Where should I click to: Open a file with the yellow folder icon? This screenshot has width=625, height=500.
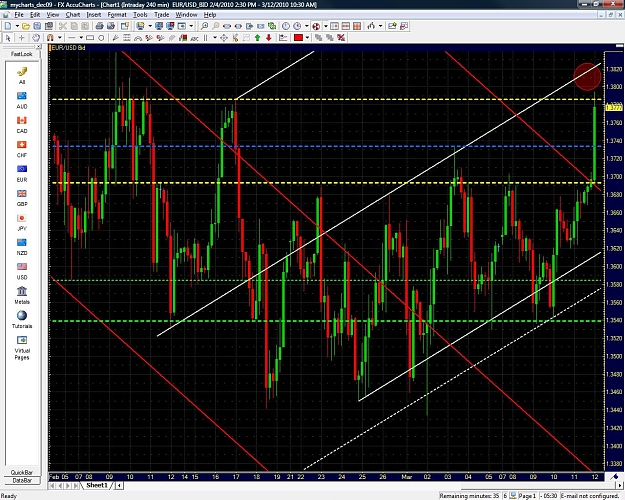26,26
